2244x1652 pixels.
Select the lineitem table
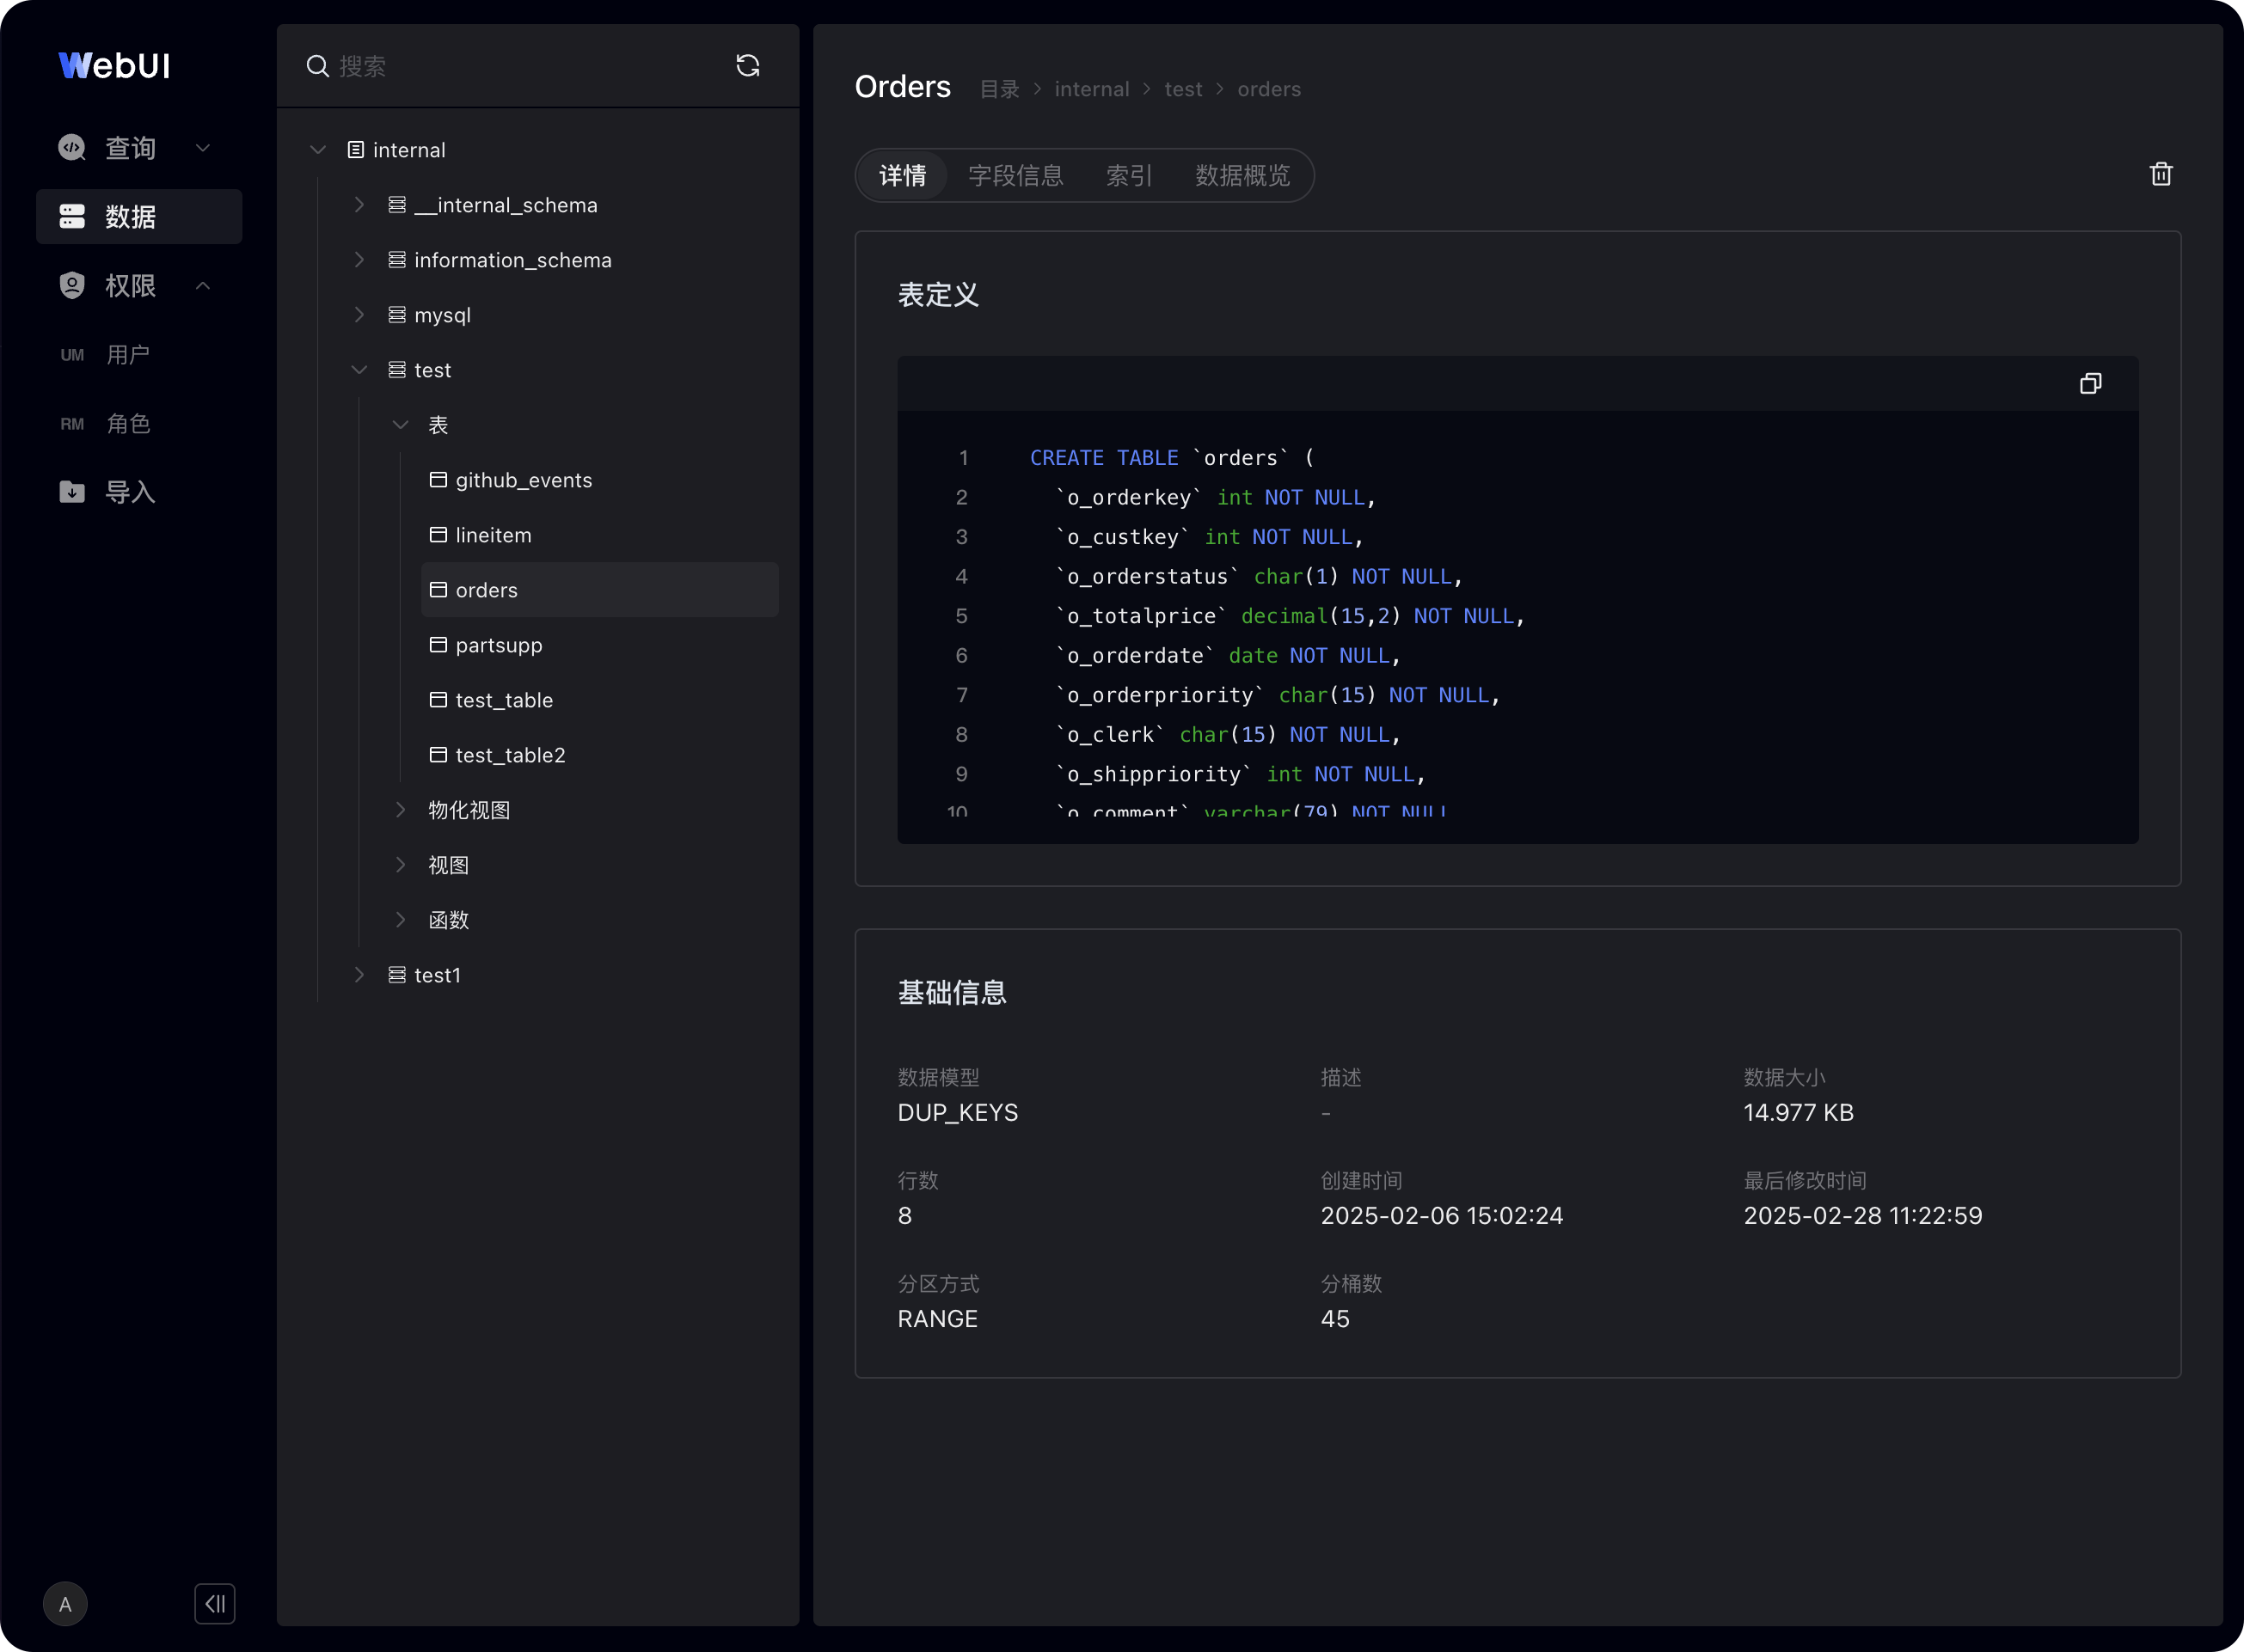pos(599,535)
